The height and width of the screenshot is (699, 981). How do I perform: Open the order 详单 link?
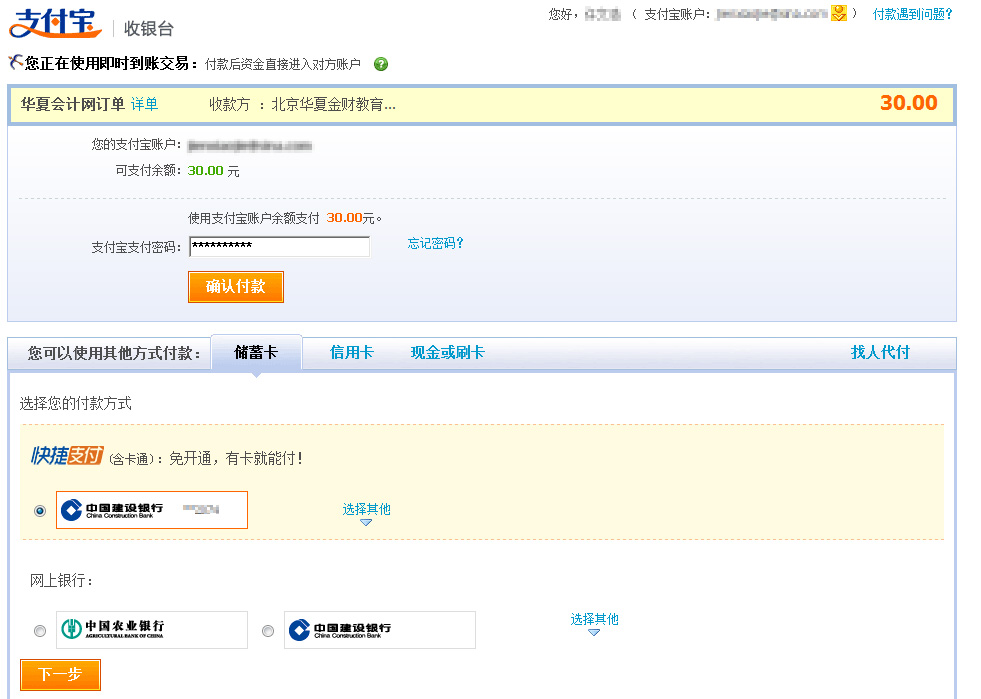pyautogui.click(x=145, y=104)
